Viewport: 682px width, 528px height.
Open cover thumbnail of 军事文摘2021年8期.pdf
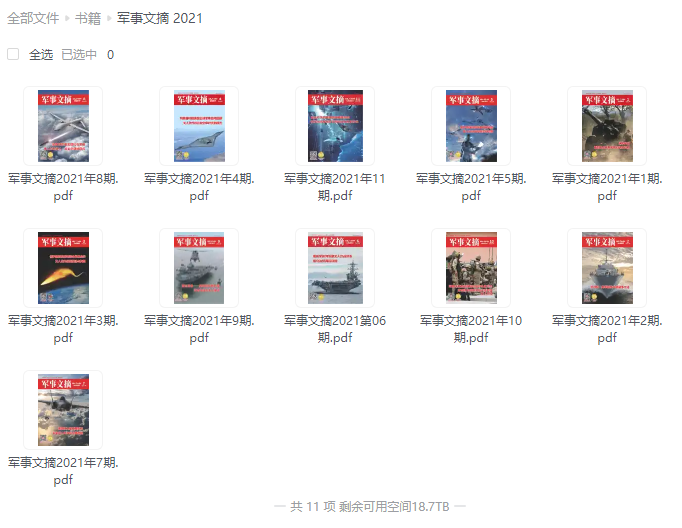click(x=64, y=126)
